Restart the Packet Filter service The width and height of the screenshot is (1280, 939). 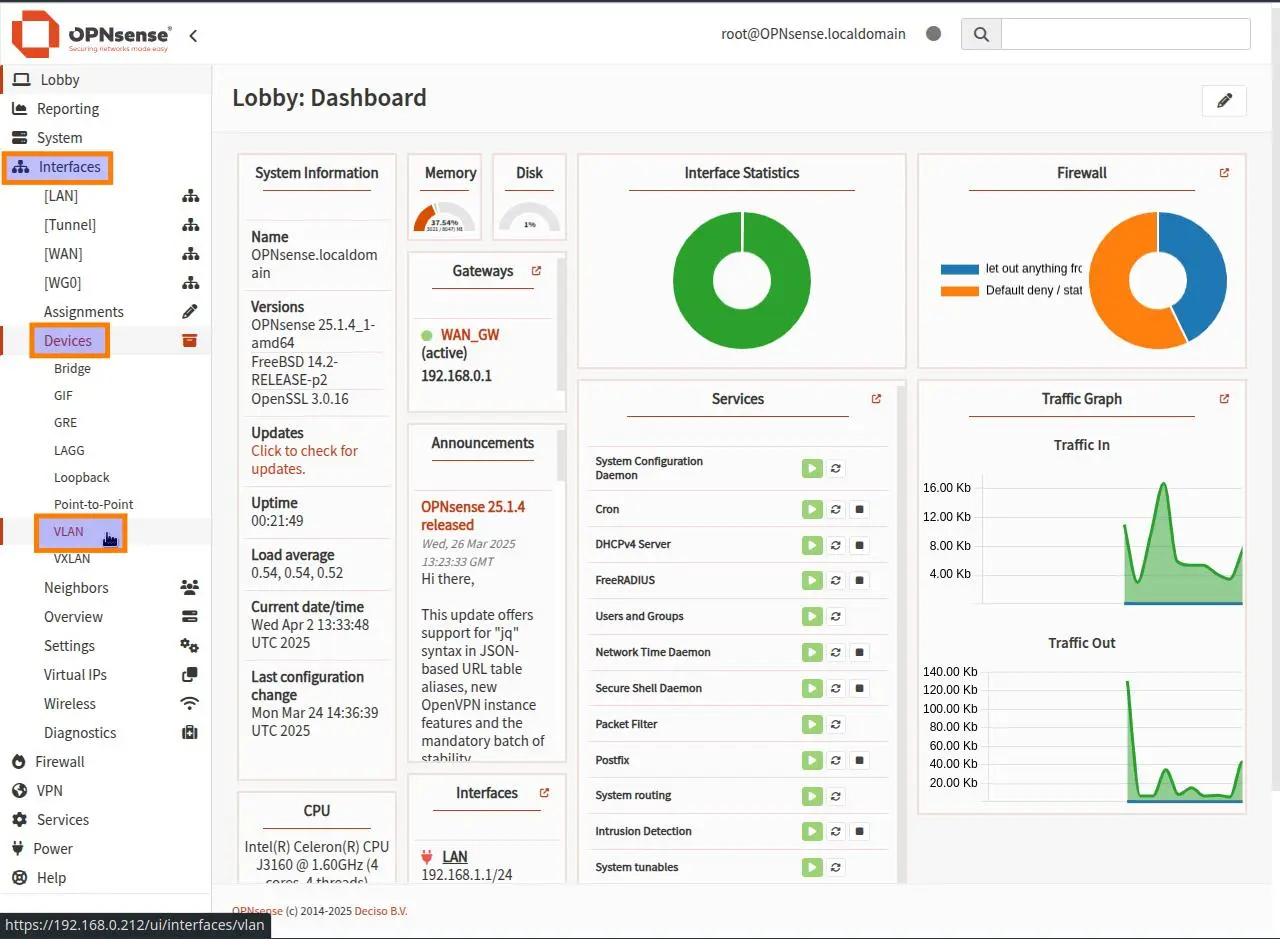click(835, 725)
